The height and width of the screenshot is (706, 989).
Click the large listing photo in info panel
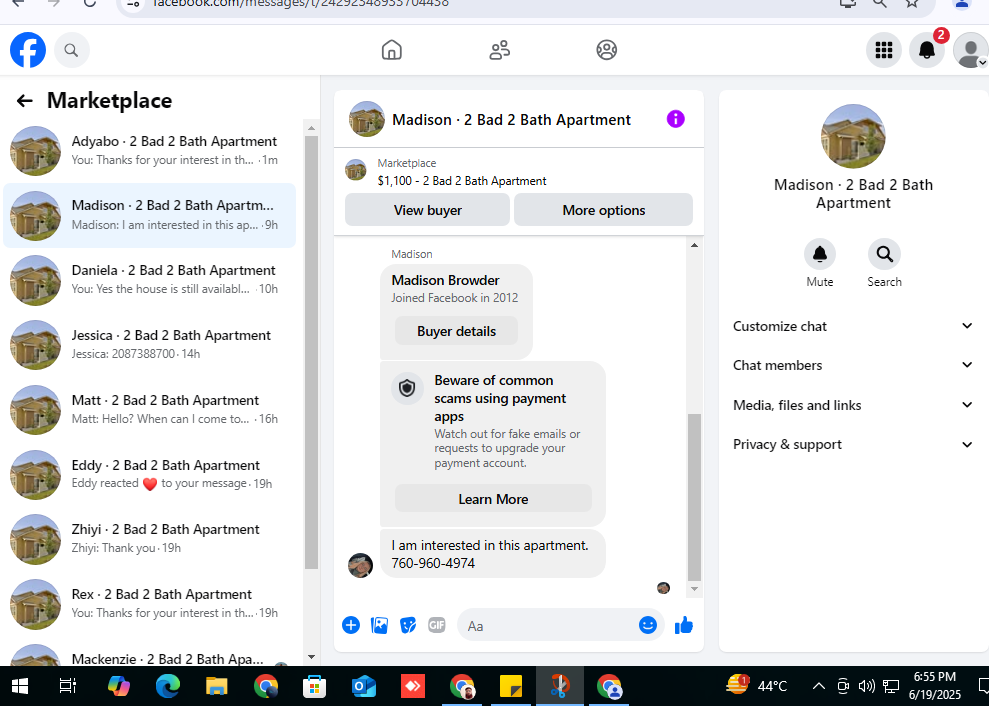[x=853, y=136]
